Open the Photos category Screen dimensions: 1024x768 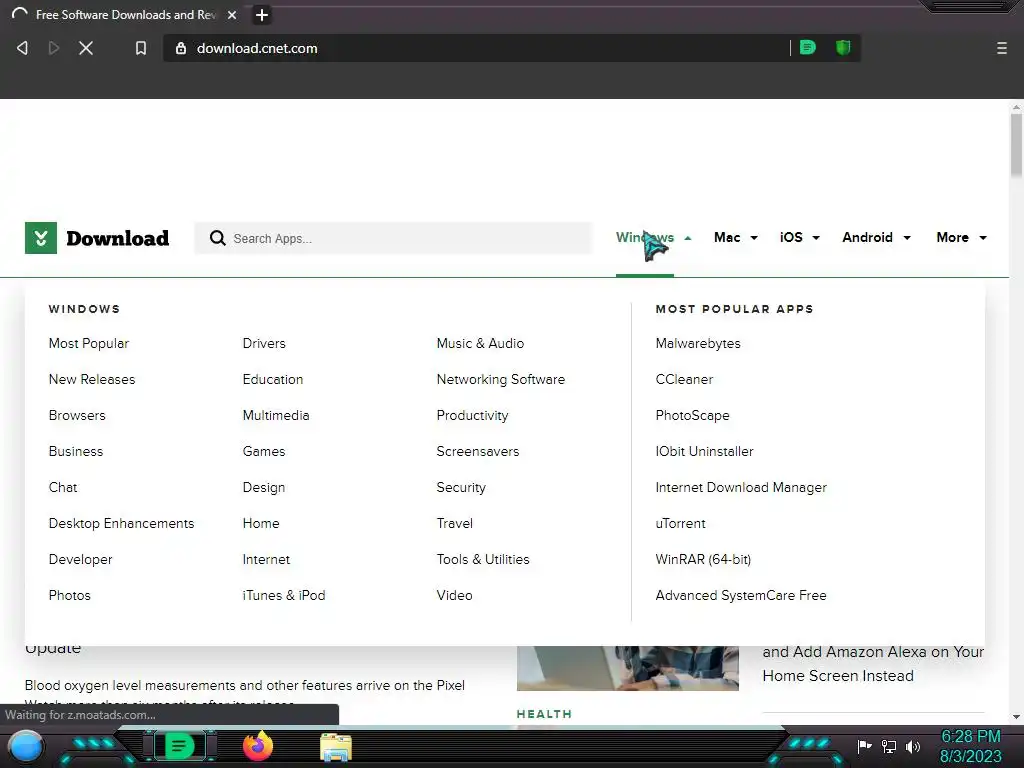[x=70, y=596]
